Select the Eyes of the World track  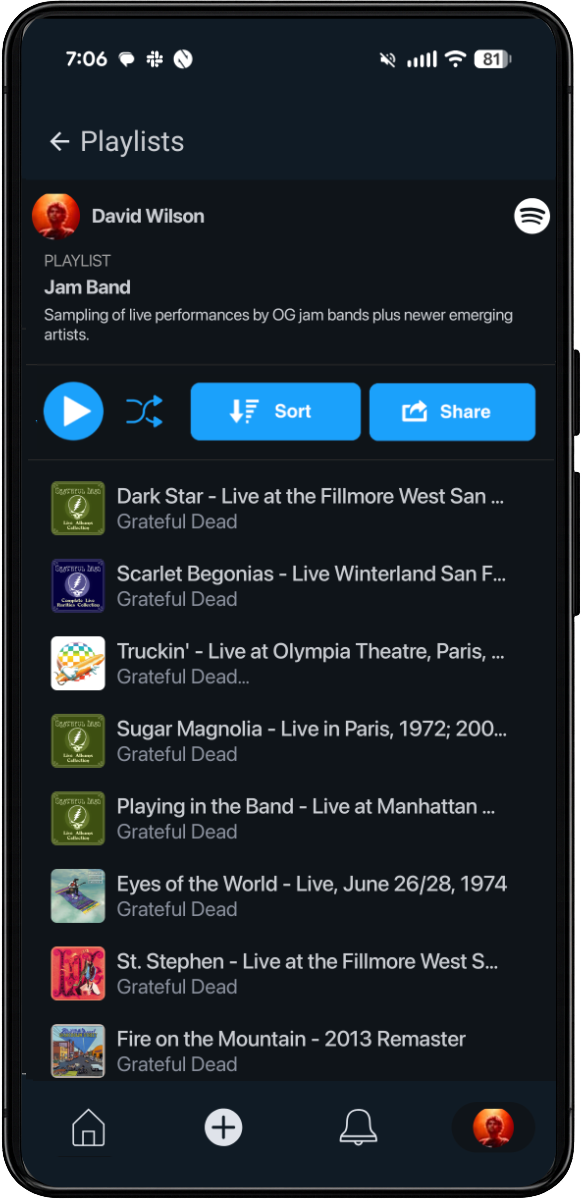[312, 884]
